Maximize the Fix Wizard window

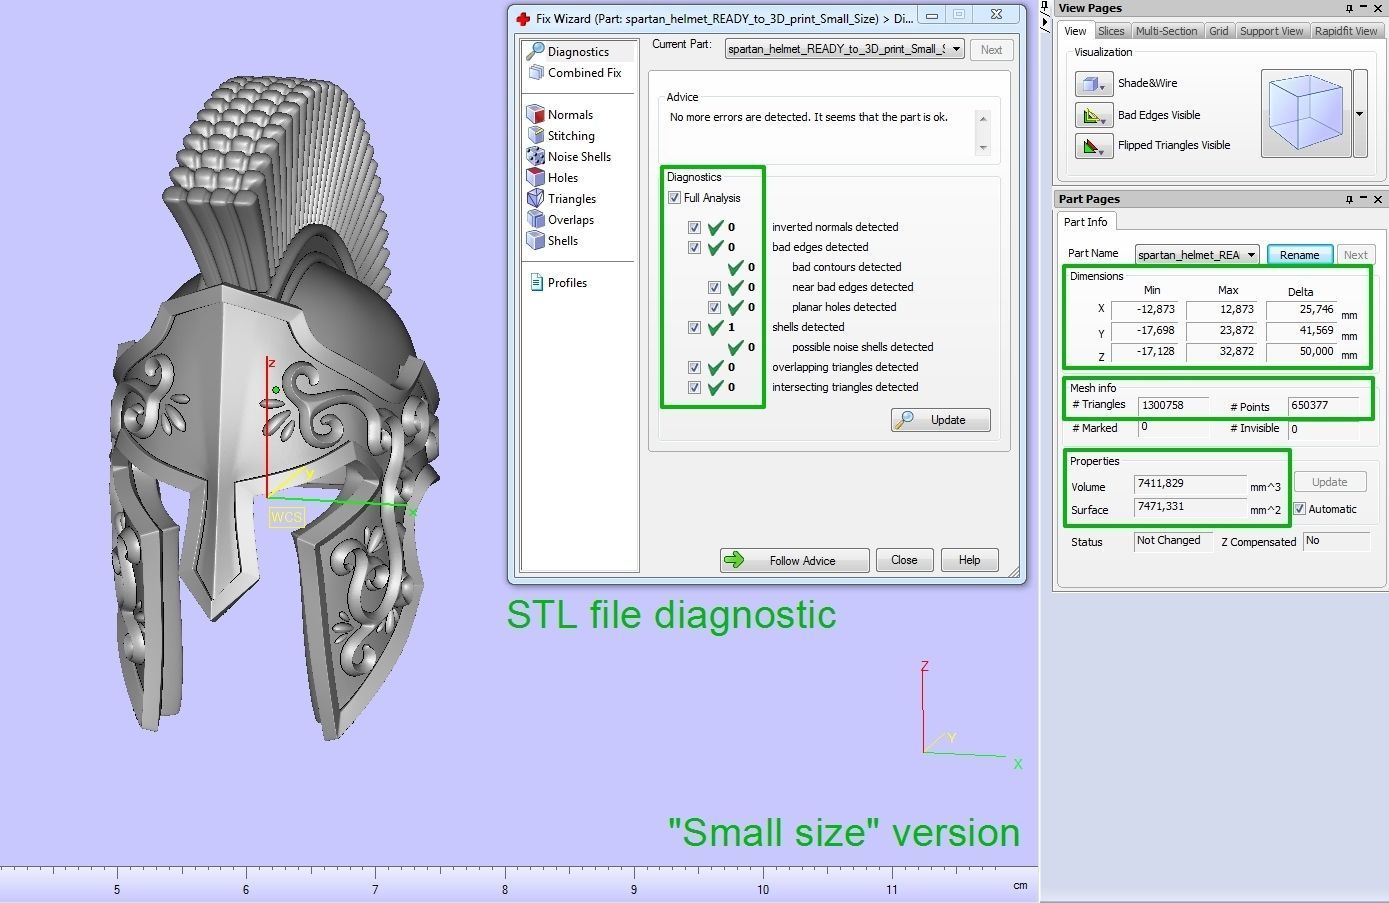pyautogui.click(x=959, y=15)
